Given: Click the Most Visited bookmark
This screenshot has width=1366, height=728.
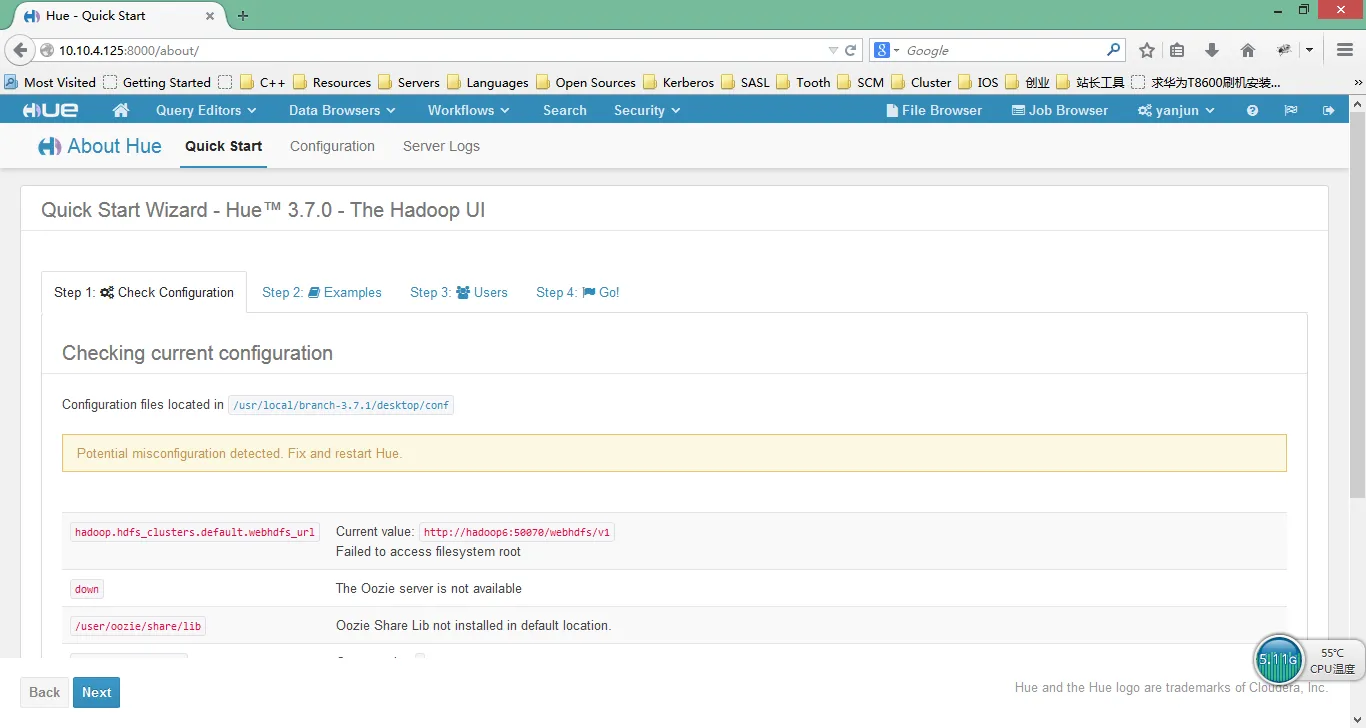Looking at the screenshot, I should [50, 82].
